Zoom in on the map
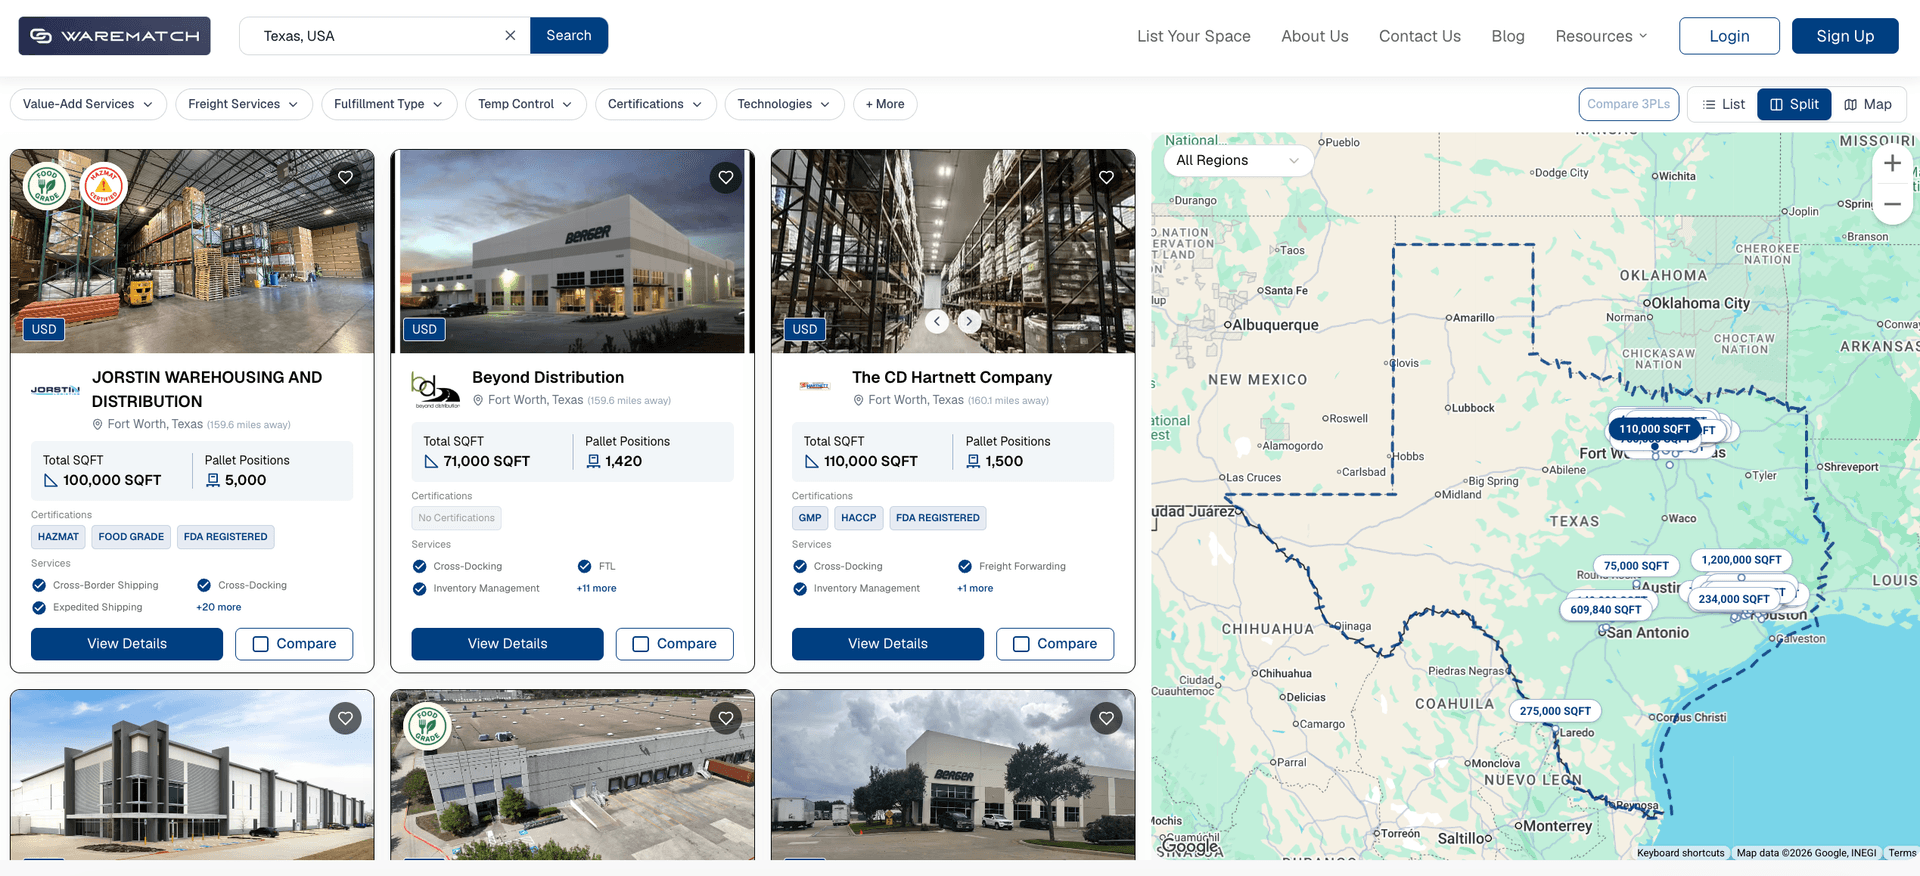 (x=1892, y=163)
